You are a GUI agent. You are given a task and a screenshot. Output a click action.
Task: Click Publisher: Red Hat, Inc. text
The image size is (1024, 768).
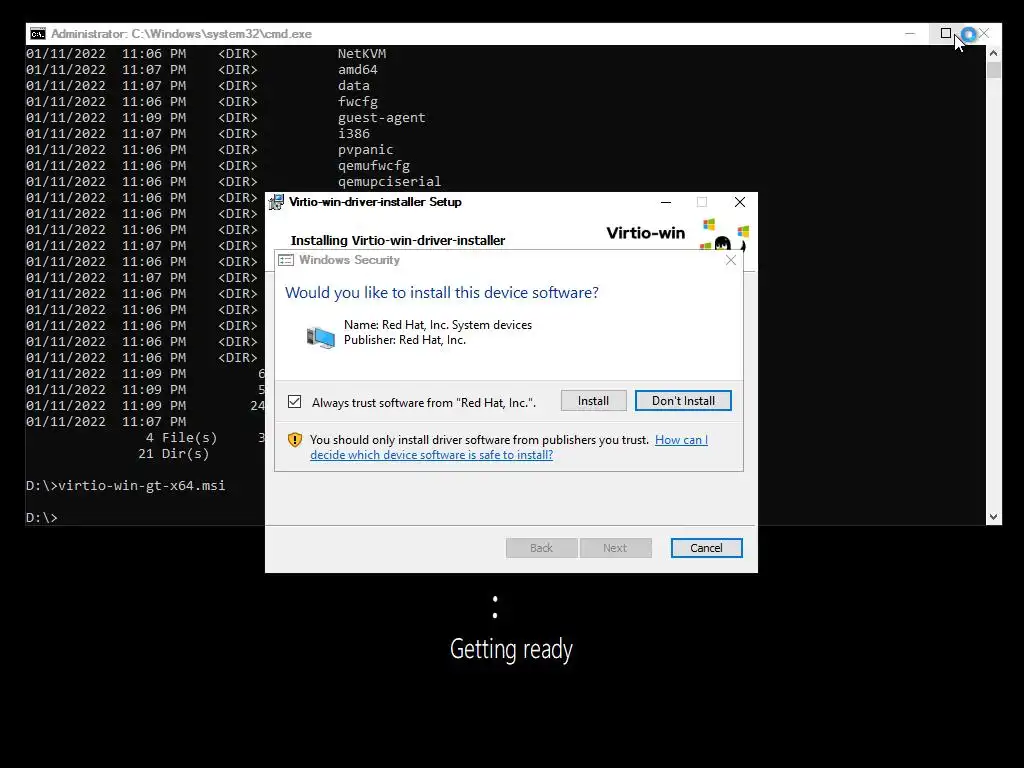pos(405,340)
